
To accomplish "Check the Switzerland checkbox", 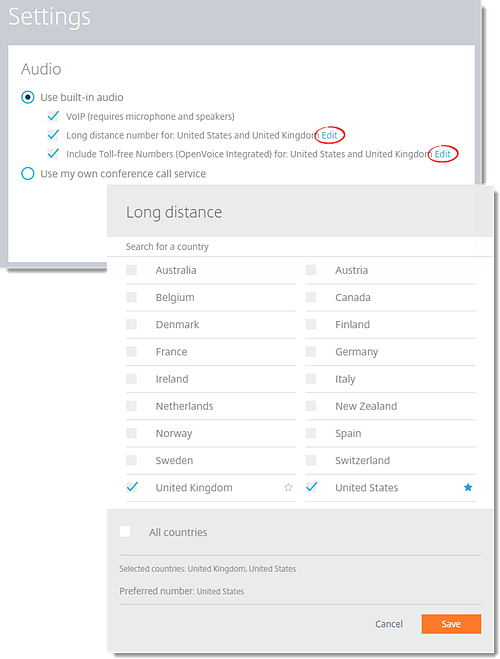I will pos(311,460).
